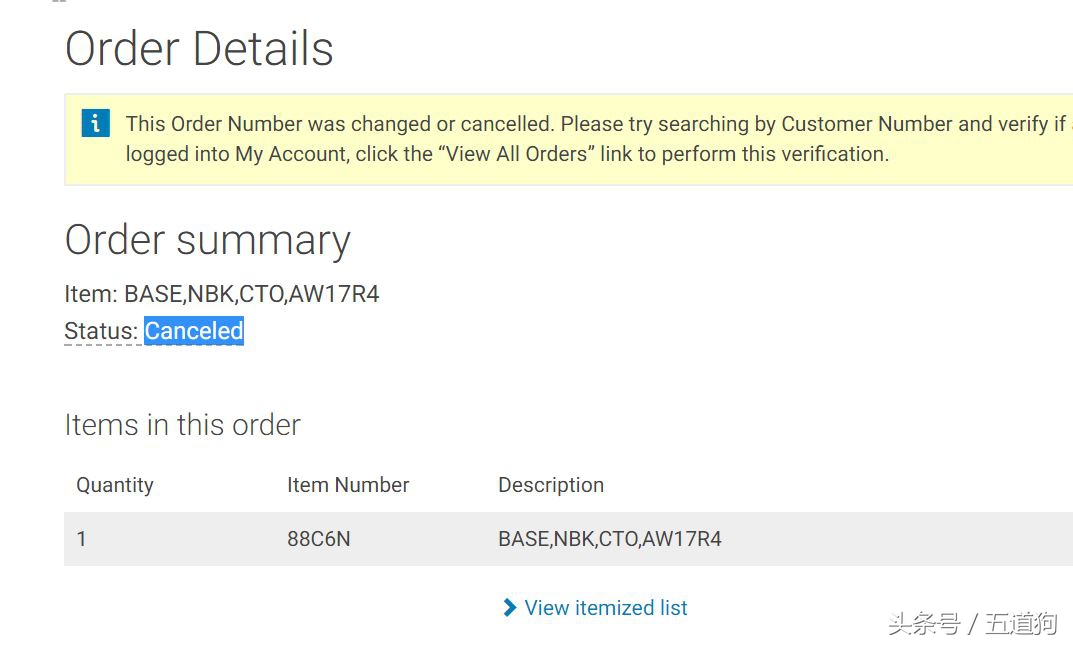Click the Status label with dotted underline
The image size is (1073, 645).
[x=100, y=331]
